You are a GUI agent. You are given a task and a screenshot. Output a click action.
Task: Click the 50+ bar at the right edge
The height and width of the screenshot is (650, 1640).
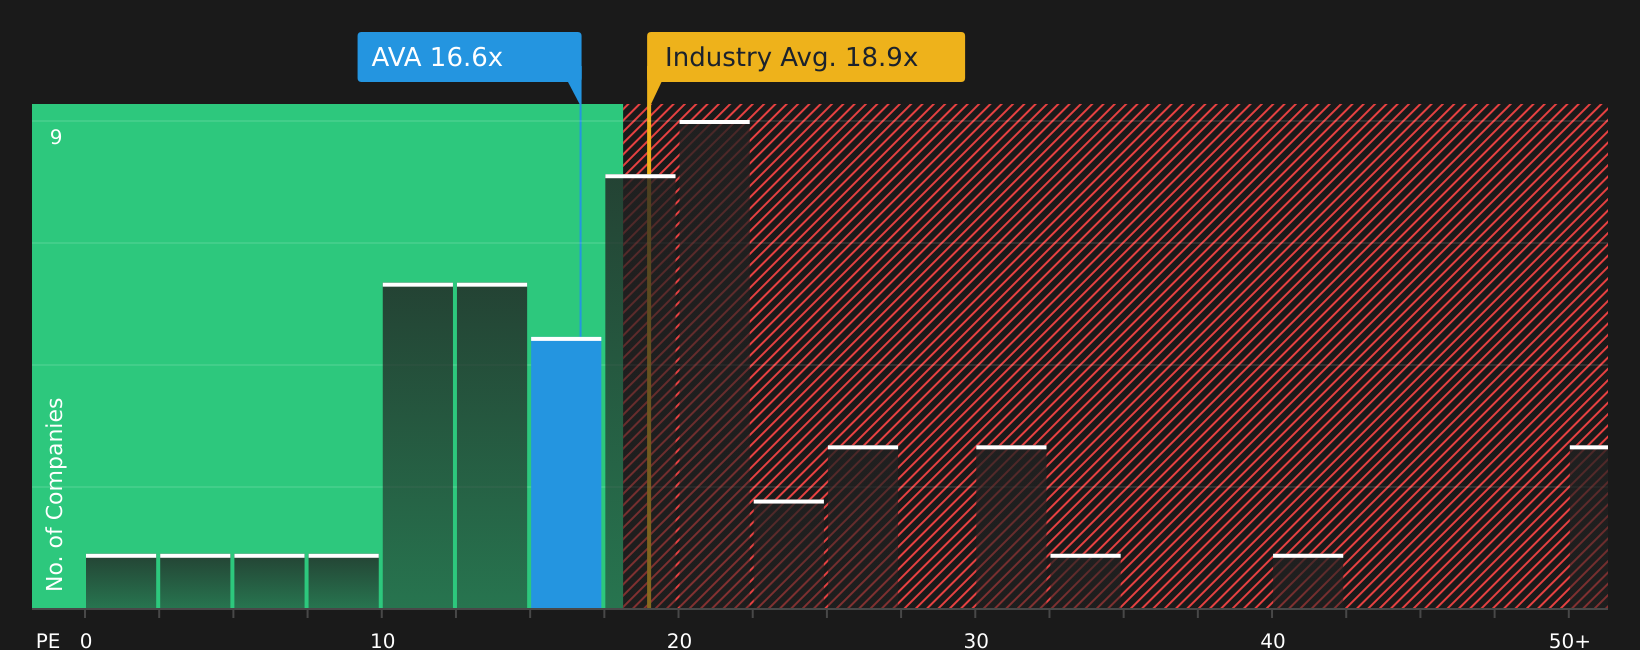[1589, 527]
